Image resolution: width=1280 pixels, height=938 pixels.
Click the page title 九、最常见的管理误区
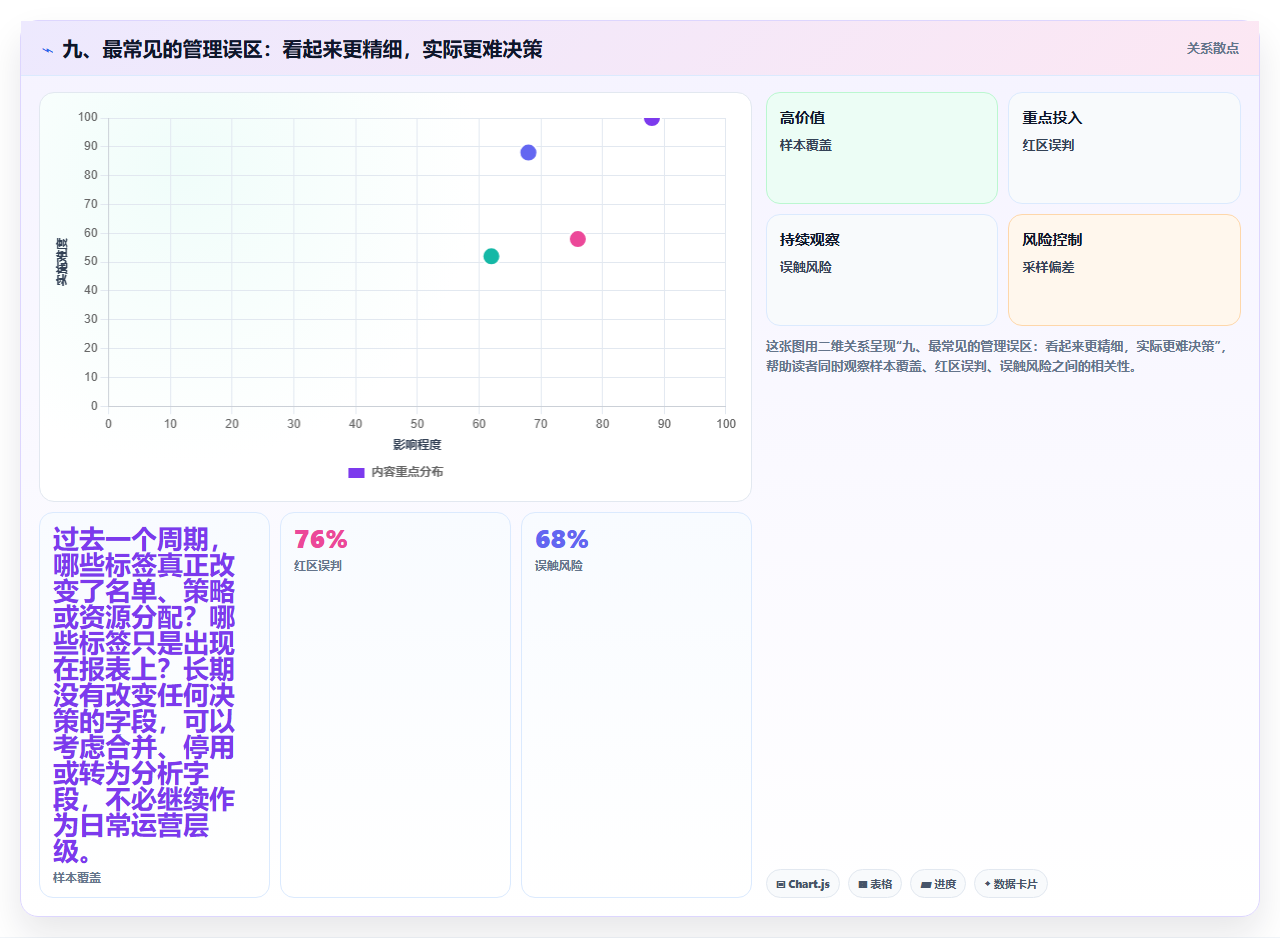point(302,49)
